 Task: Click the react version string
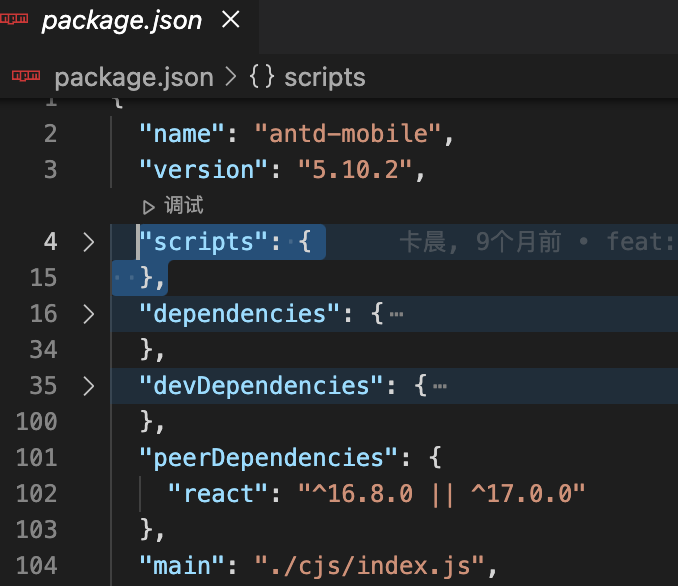440,493
